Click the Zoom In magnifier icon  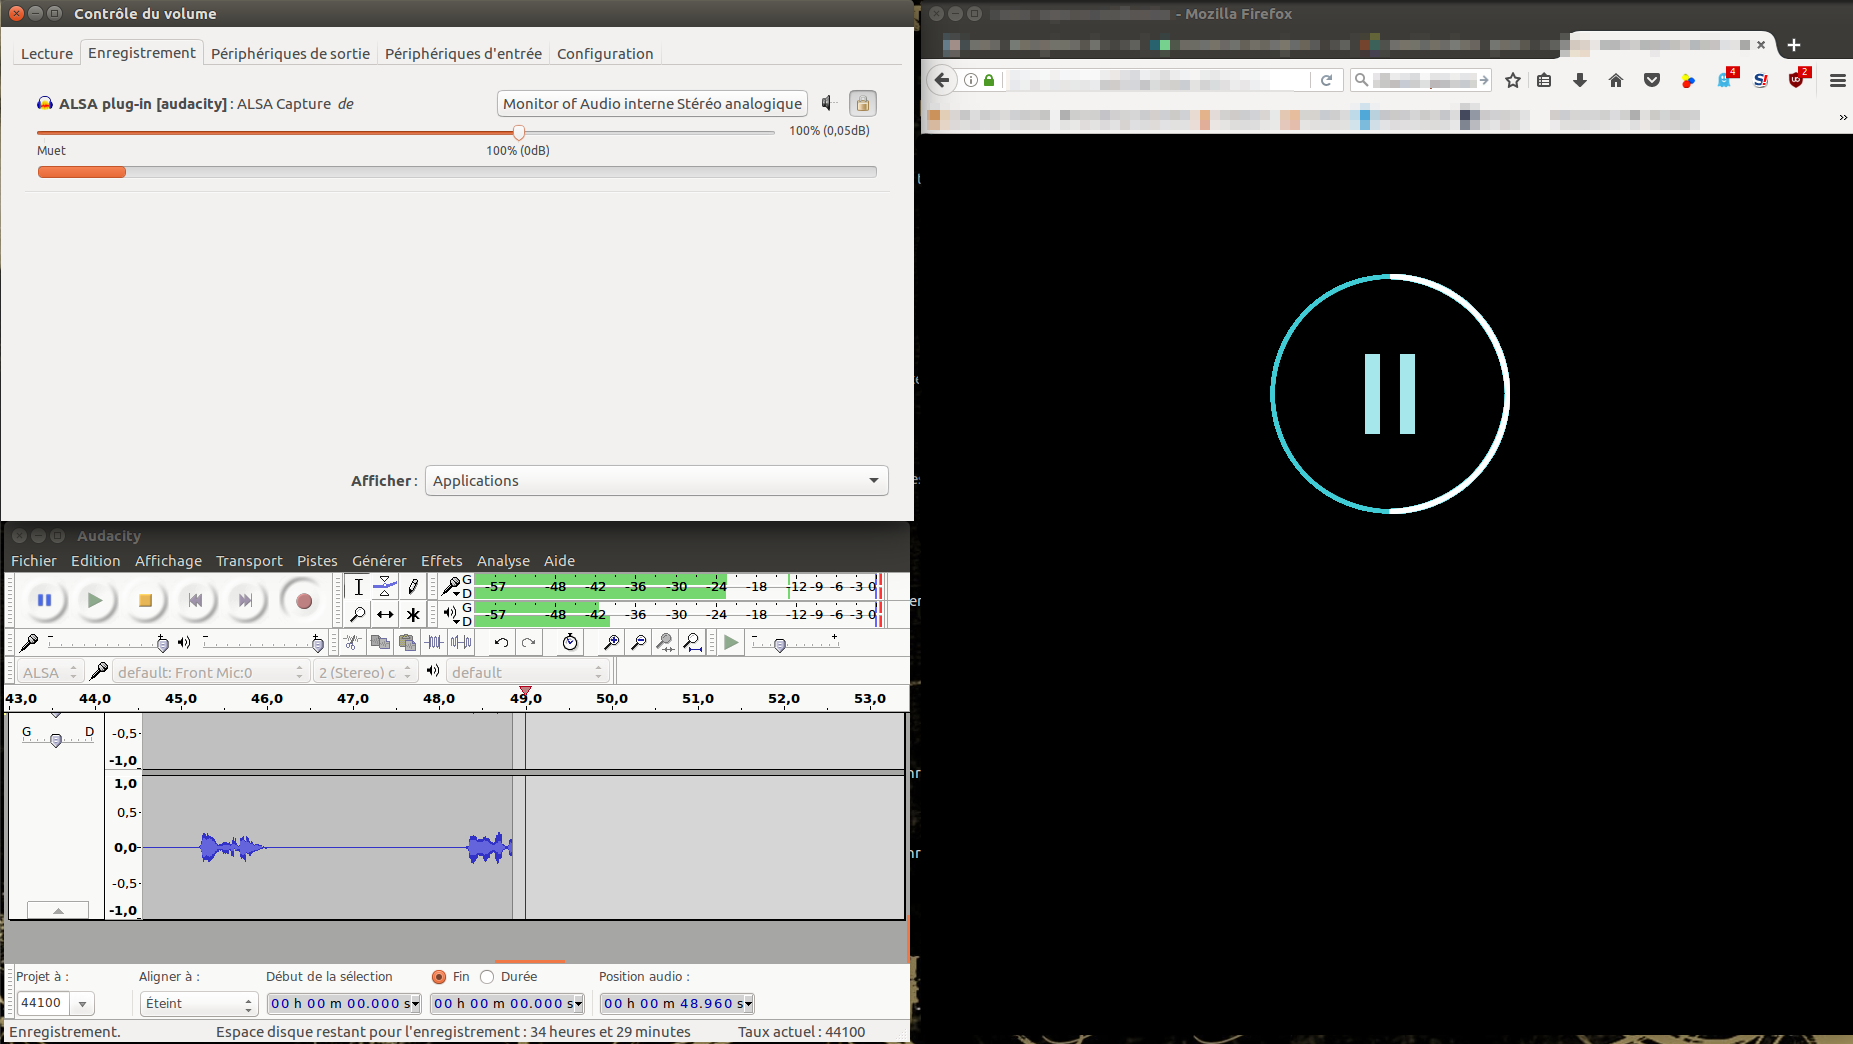click(x=611, y=642)
